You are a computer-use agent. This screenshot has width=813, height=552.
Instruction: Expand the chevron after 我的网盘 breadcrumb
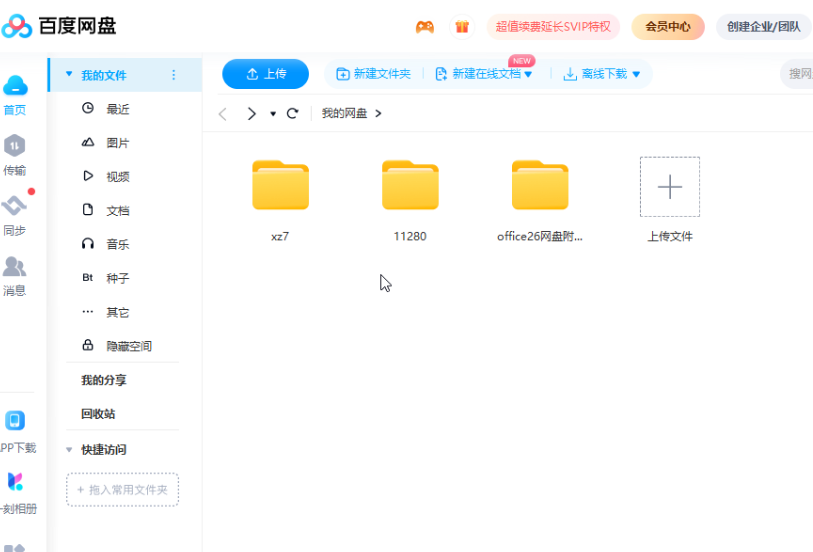[378, 113]
